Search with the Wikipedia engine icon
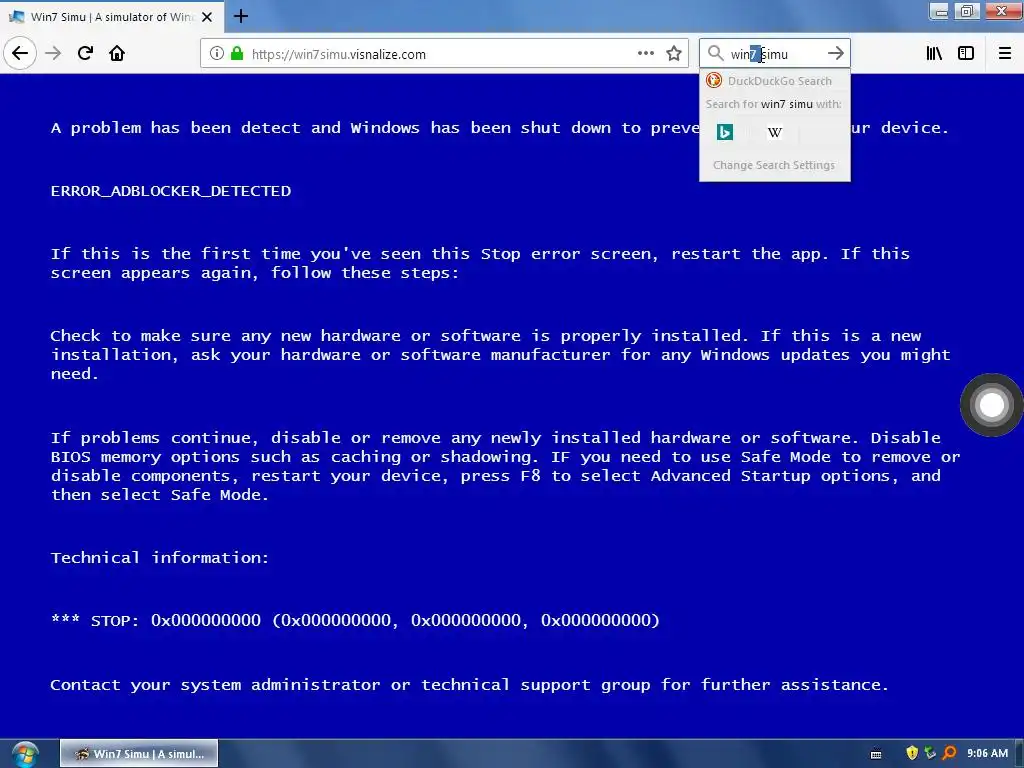The height and width of the screenshot is (768, 1024). (x=775, y=133)
